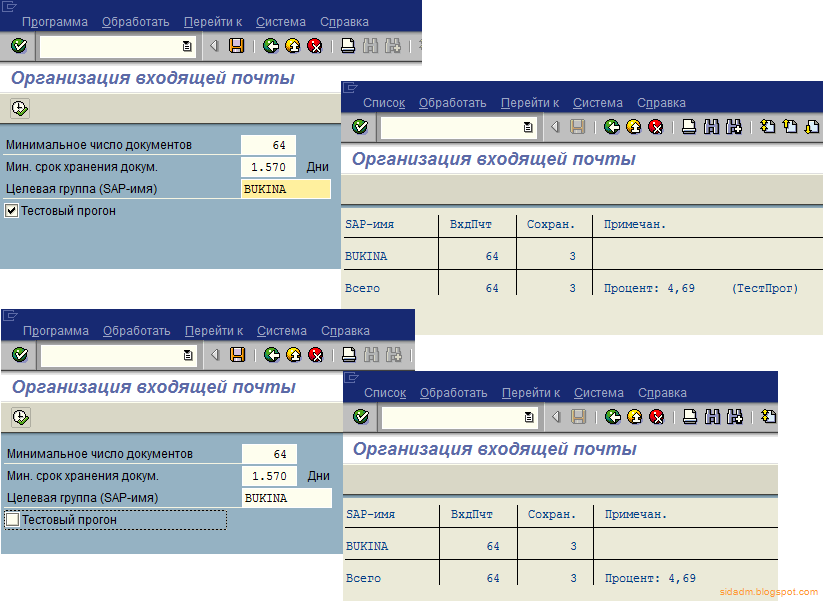The image size is (824, 601).
Task: Click Сохран. column header in top-right list
Action: pos(551,225)
